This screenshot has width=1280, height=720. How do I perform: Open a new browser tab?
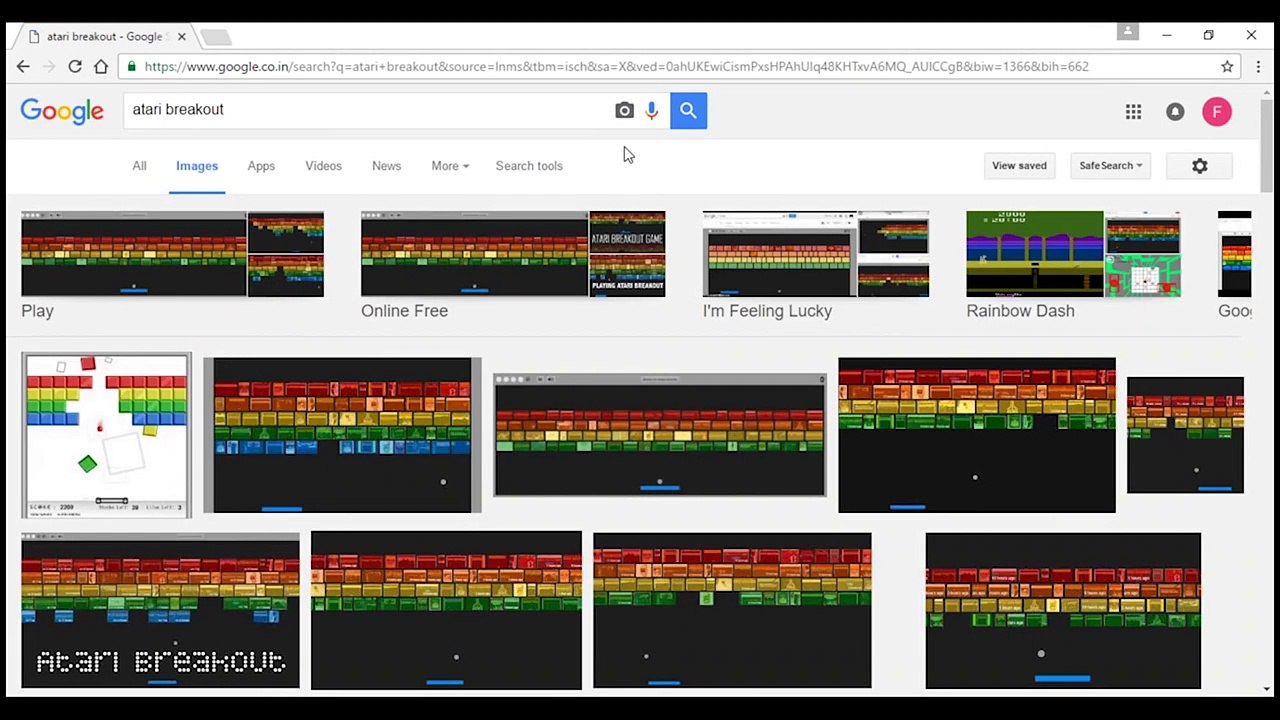click(x=216, y=37)
